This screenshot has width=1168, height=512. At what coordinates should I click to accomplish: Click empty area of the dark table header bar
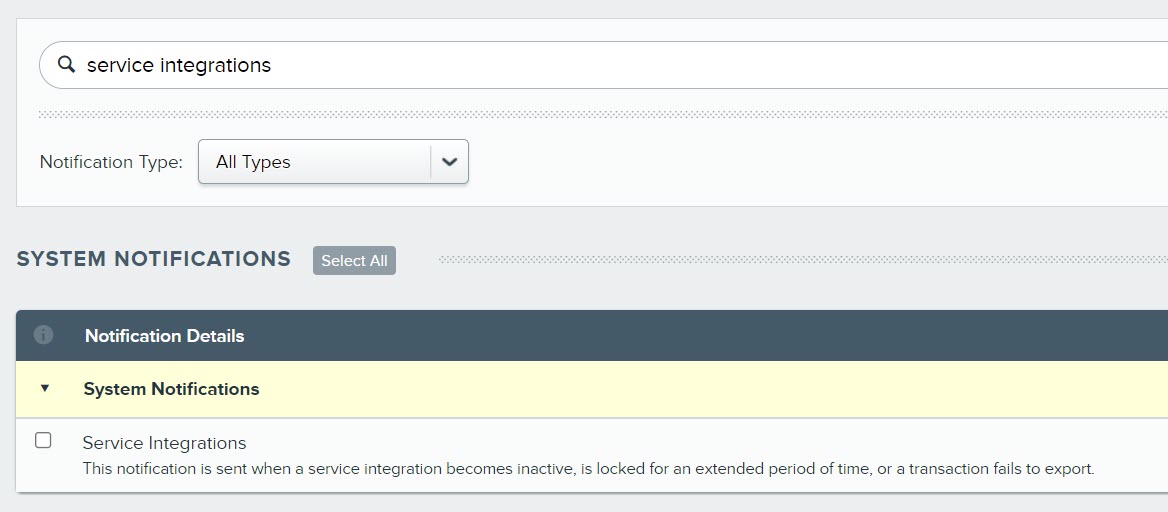tap(700, 336)
